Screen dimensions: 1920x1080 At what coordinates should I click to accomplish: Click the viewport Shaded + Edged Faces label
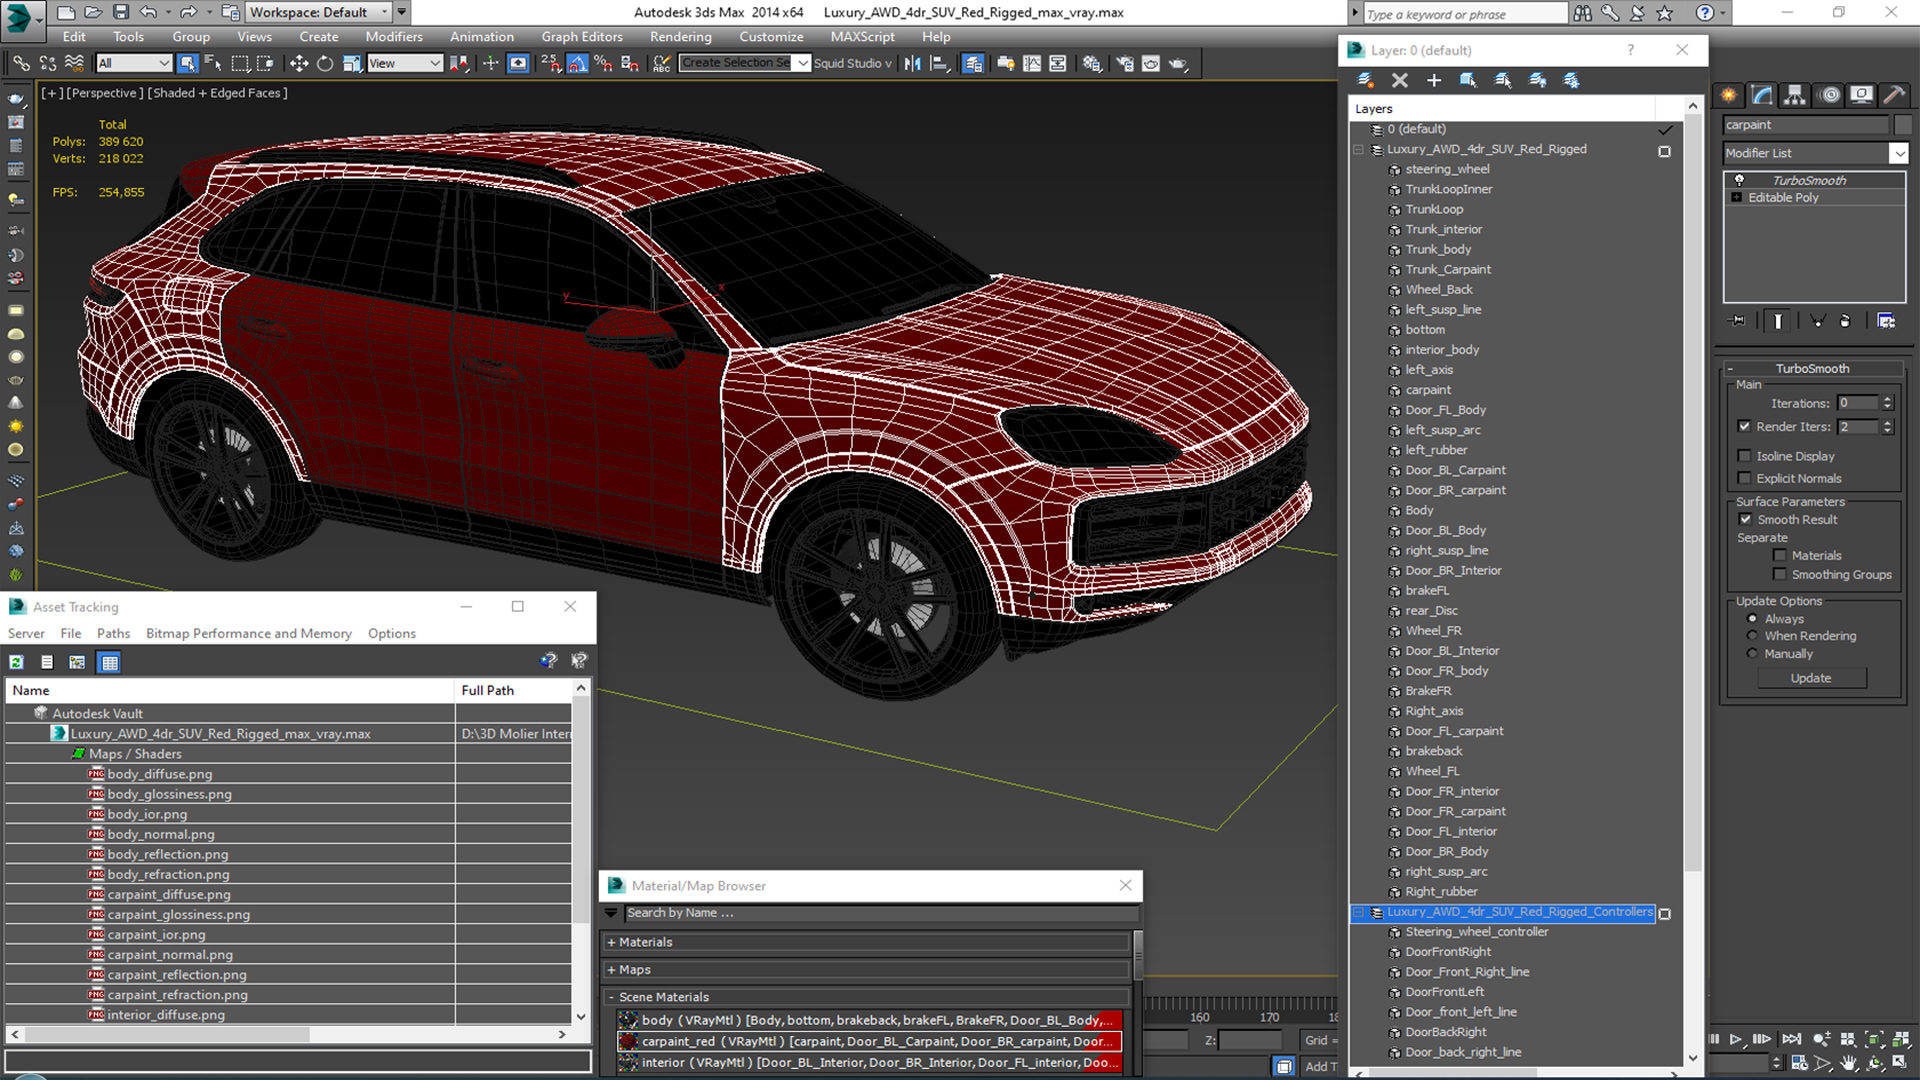point(218,93)
